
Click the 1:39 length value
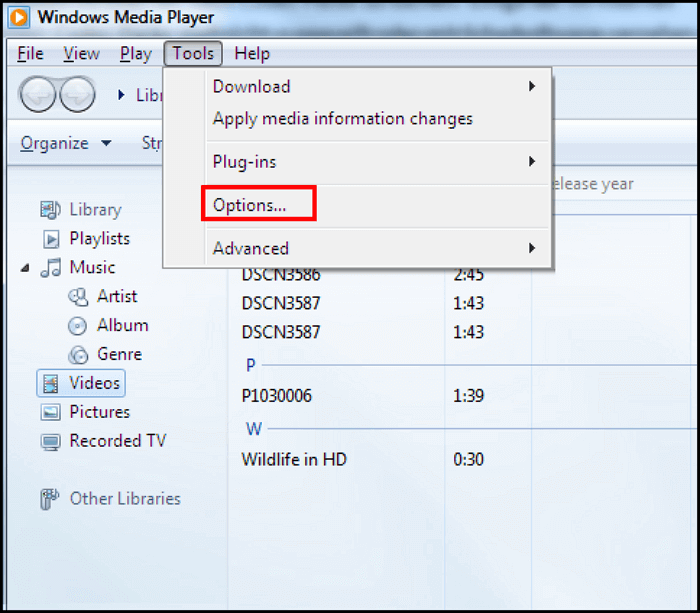click(468, 396)
